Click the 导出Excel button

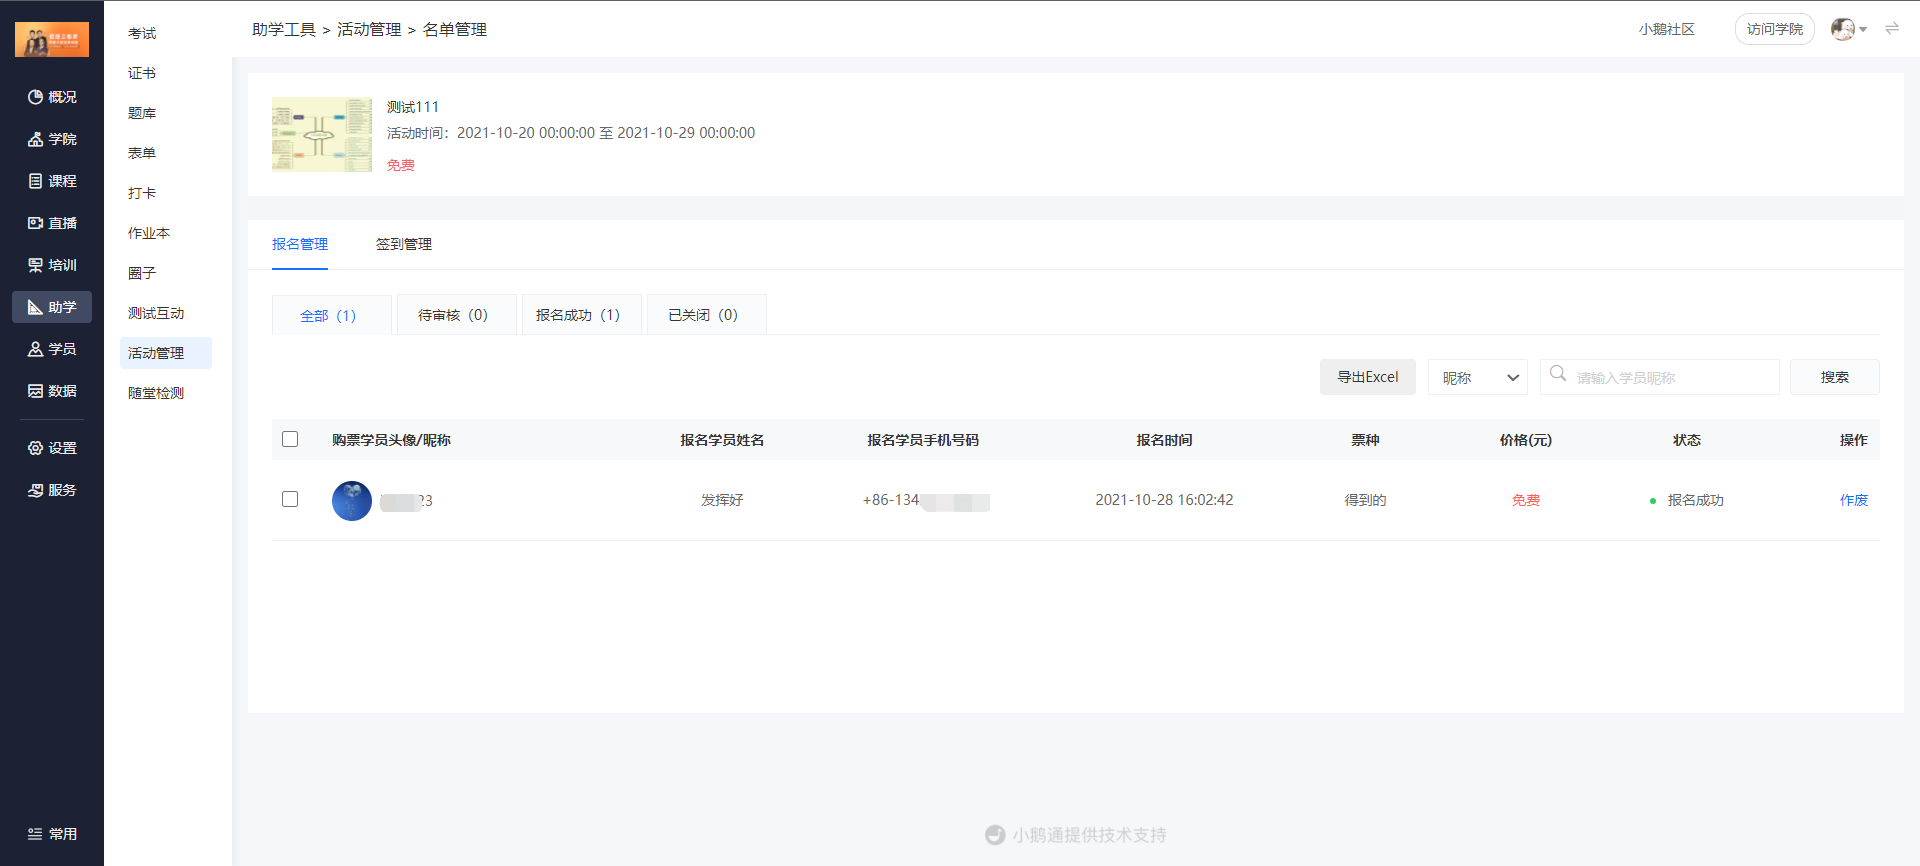tap(1367, 377)
